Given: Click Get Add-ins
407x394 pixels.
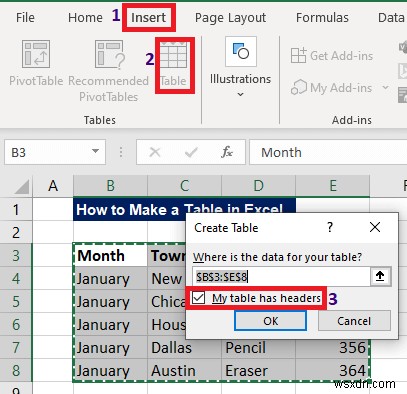Looking at the screenshot, I should [332, 56].
